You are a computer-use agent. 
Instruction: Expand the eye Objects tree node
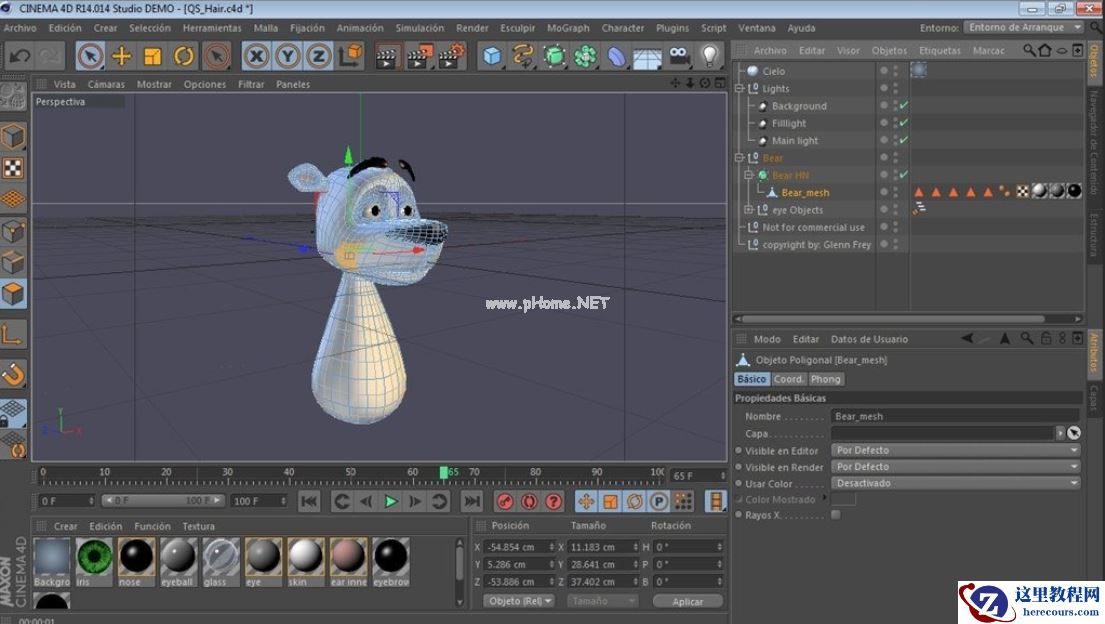tap(749, 210)
